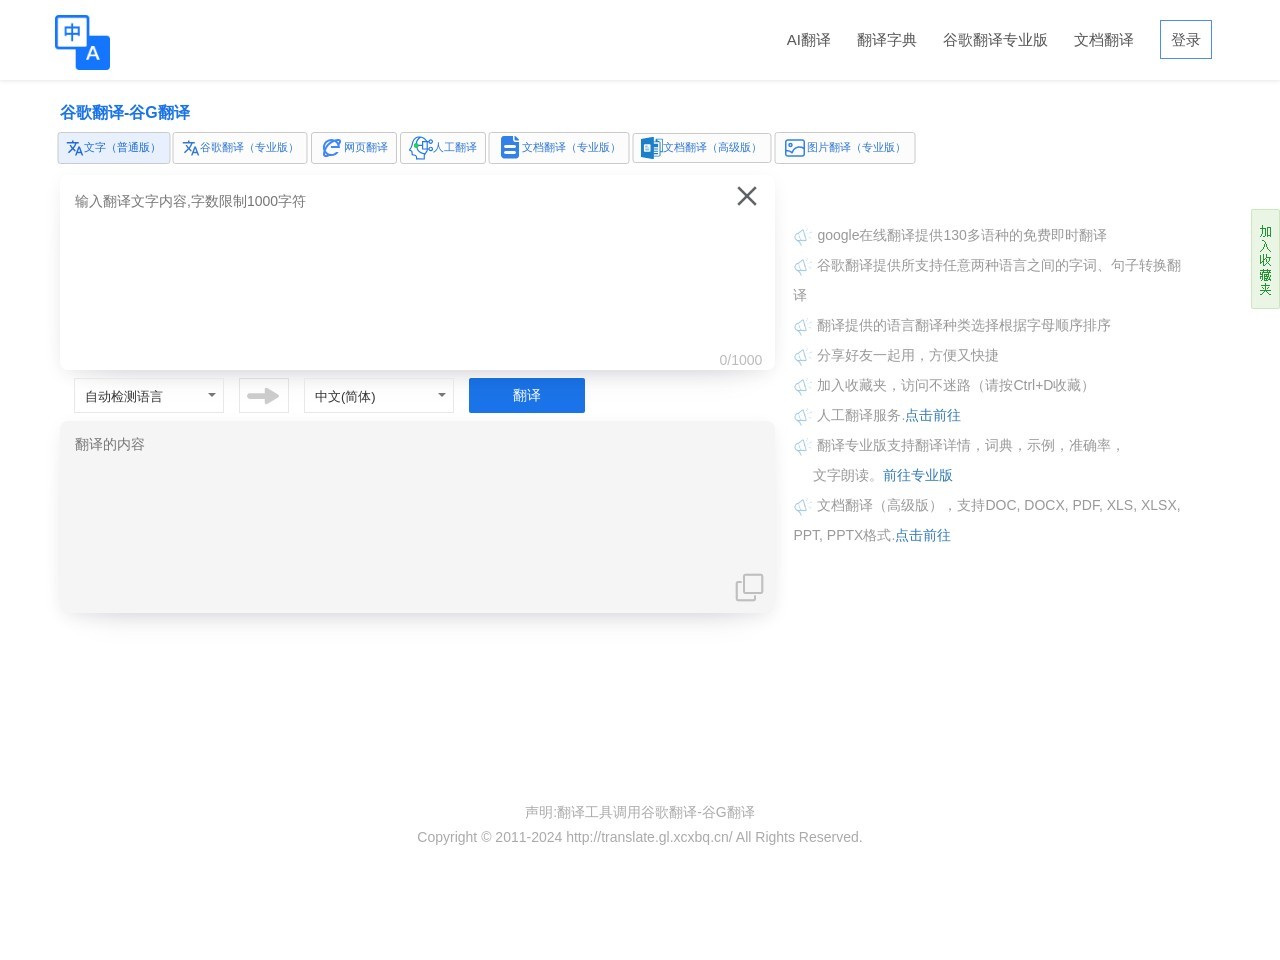Follow the 前往专业版 link
Image resolution: width=1280 pixels, height=960 pixels.
917,475
